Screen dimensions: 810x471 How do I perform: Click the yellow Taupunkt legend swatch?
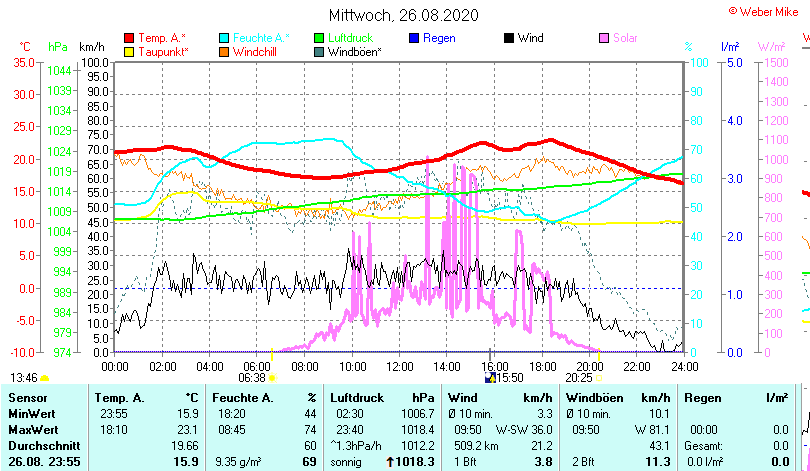click(x=128, y=51)
